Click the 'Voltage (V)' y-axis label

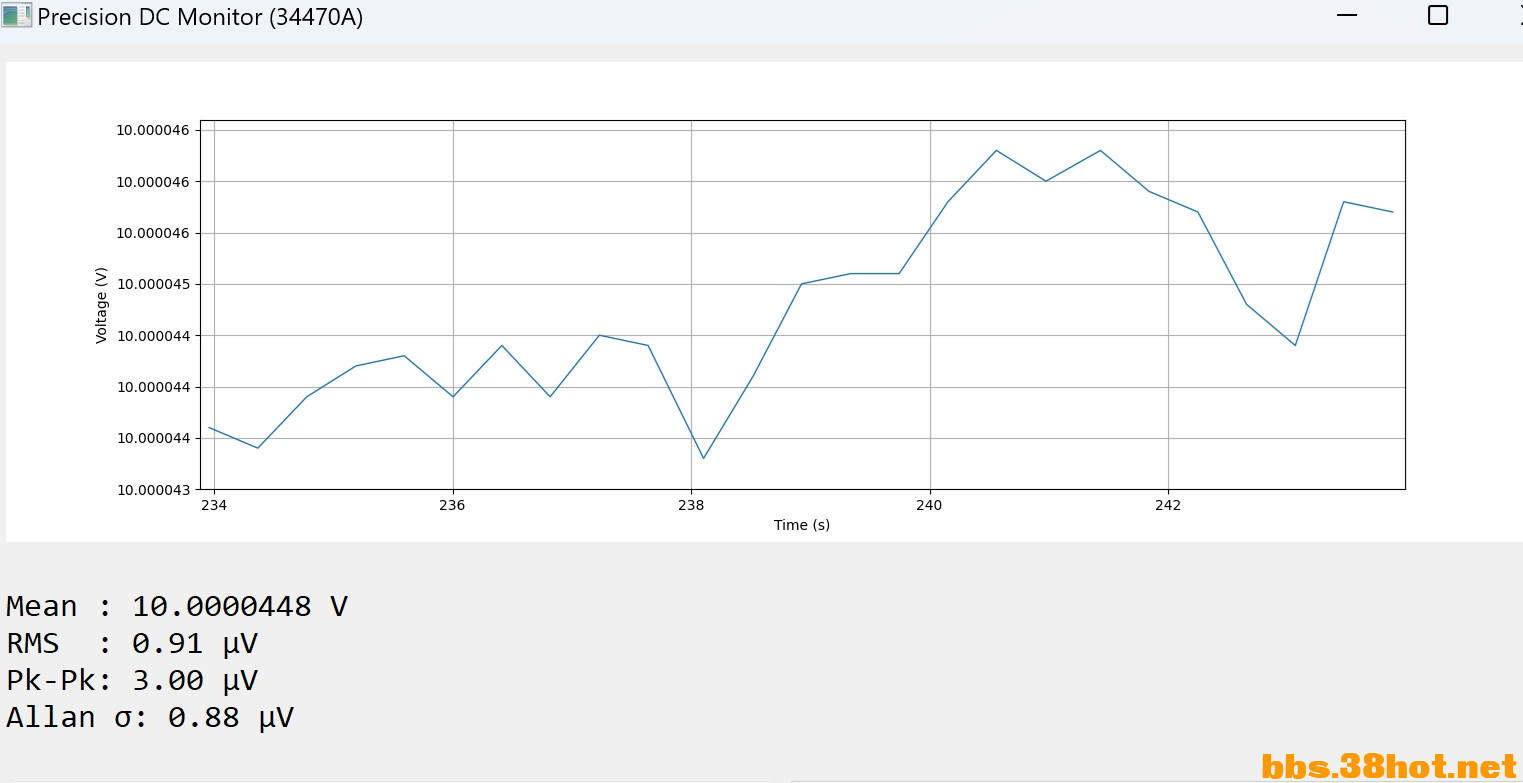click(x=101, y=305)
